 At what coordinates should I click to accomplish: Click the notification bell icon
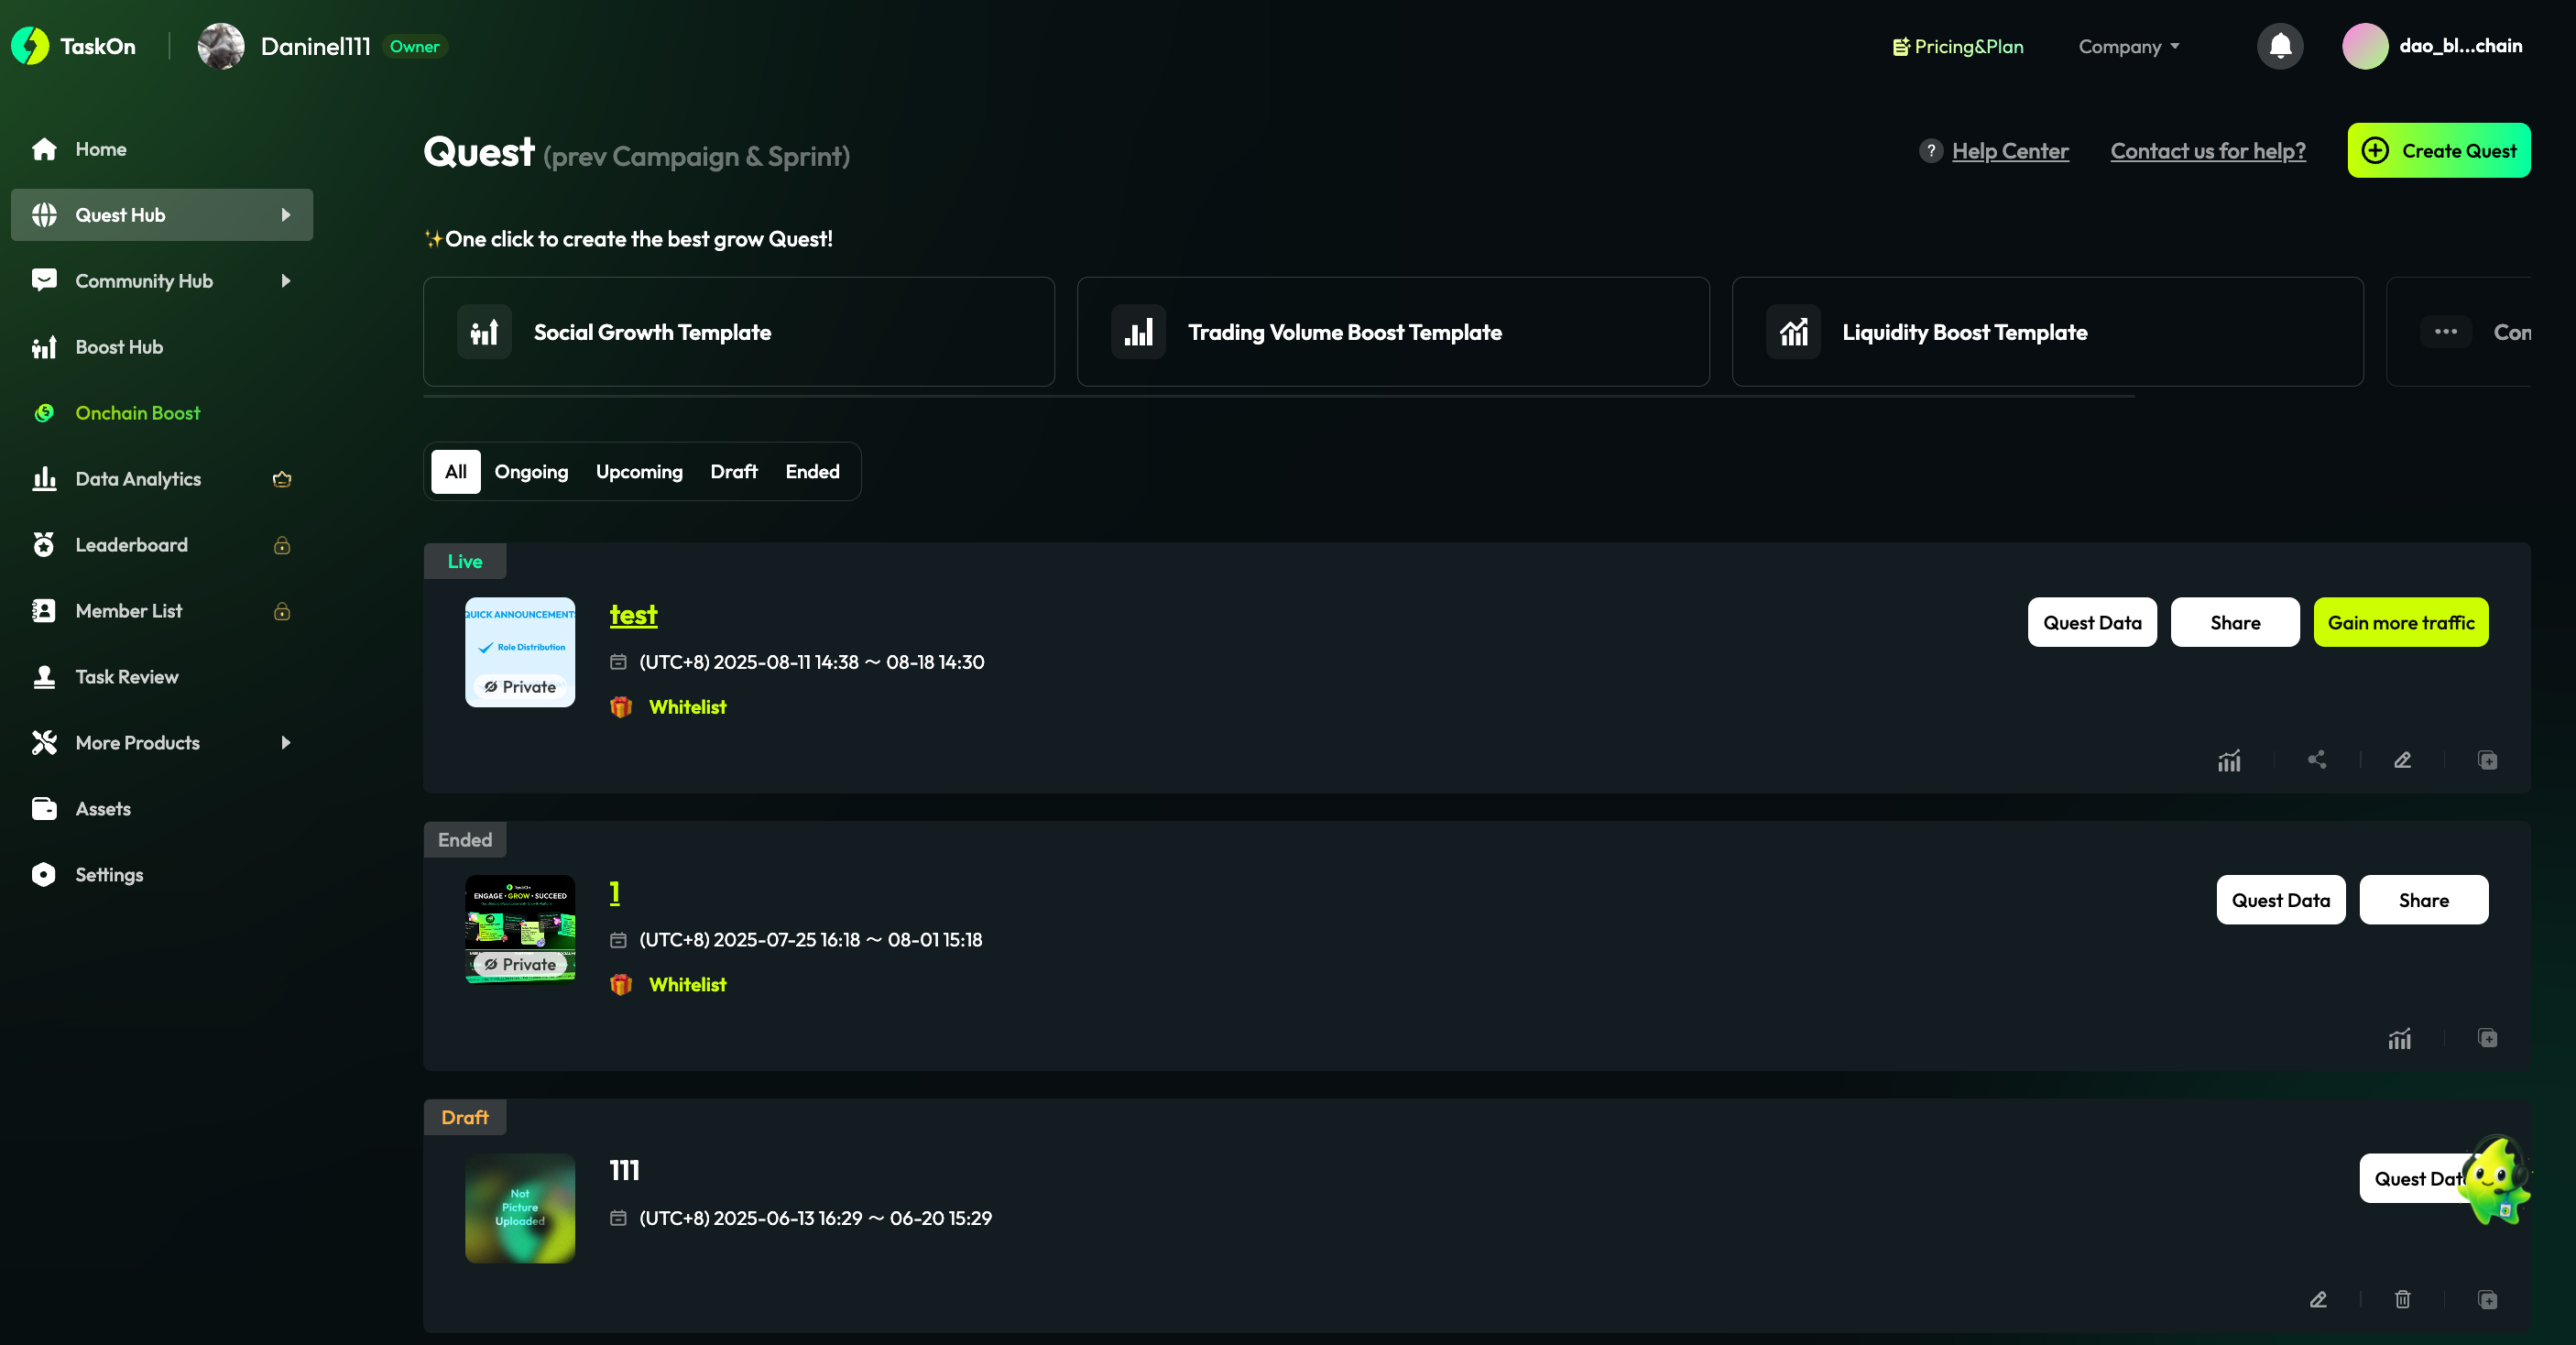(2280, 46)
